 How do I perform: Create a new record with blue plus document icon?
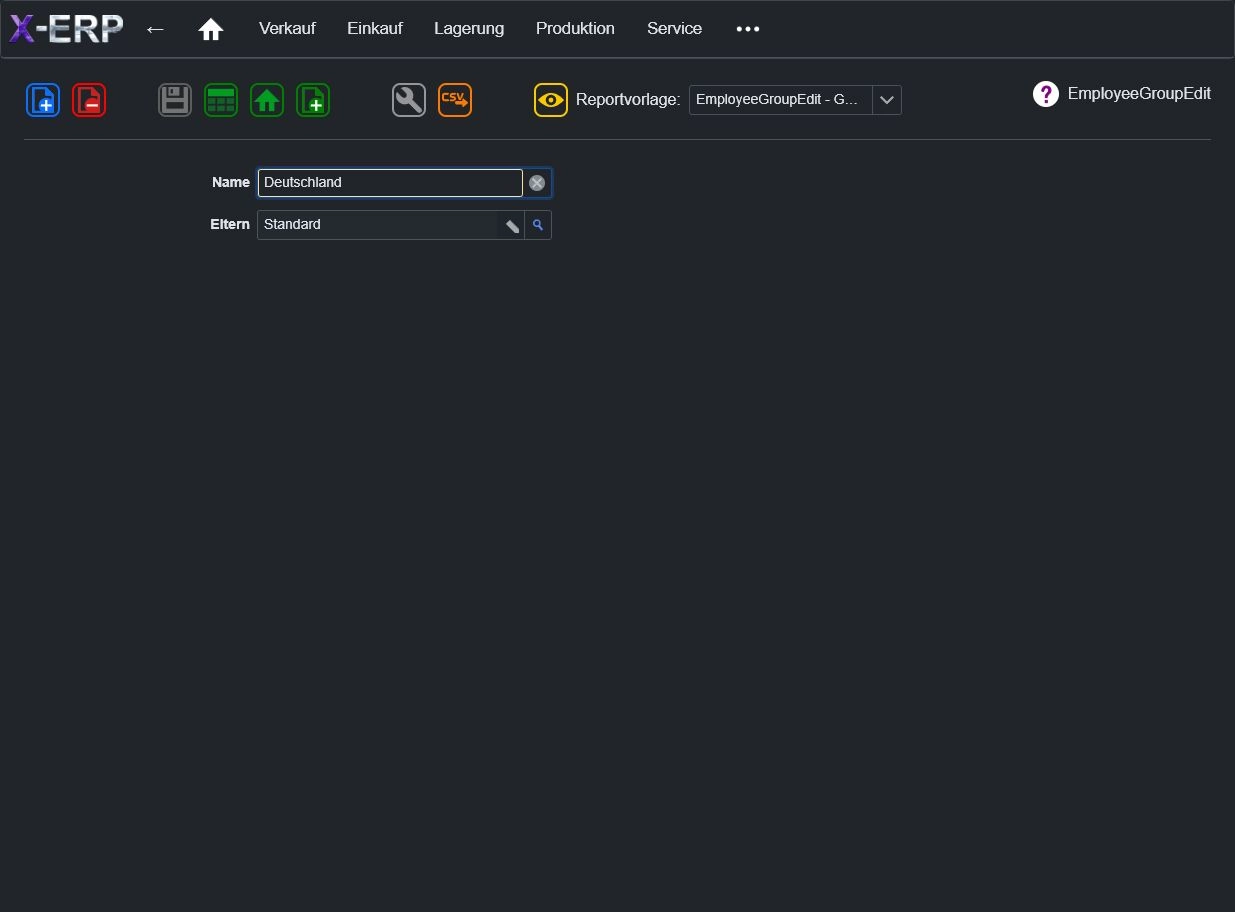pyautogui.click(x=43, y=100)
